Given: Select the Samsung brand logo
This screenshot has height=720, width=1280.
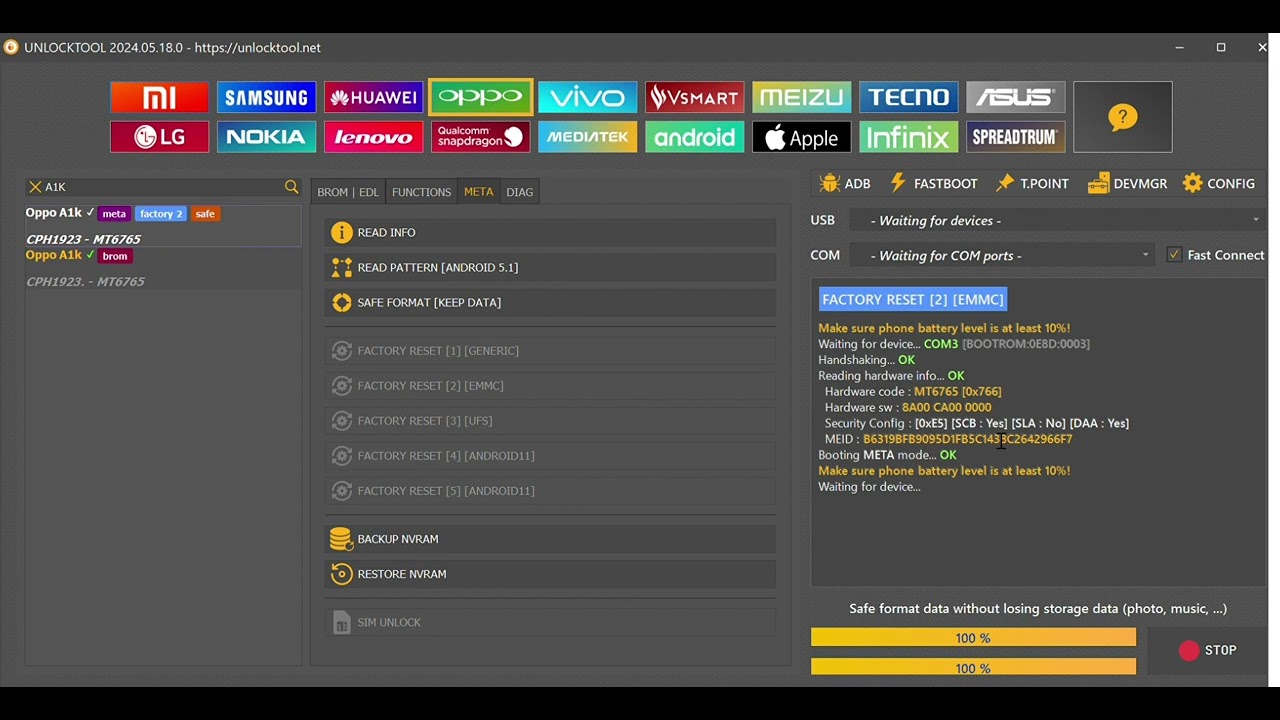Looking at the screenshot, I should click(x=266, y=97).
